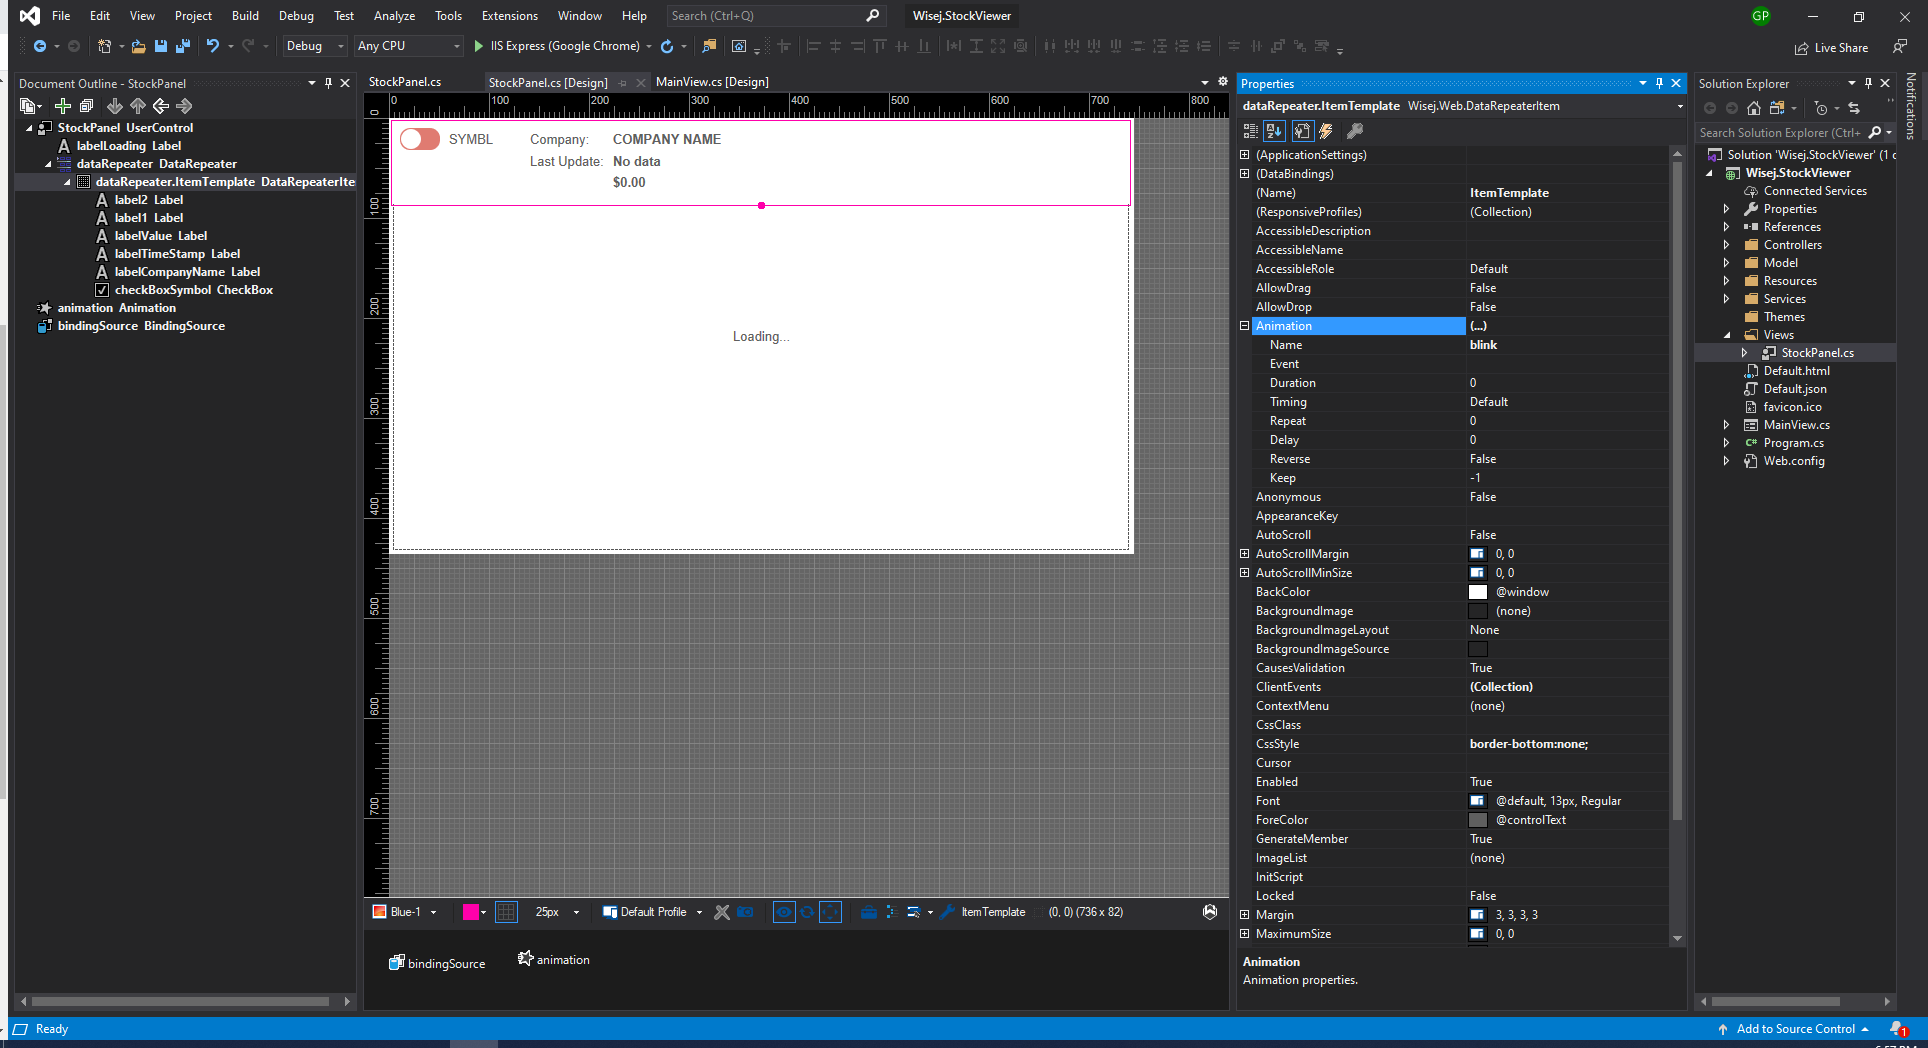Click the move up arrow in Document Outline
The width and height of the screenshot is (1928, 1048).
138,106
